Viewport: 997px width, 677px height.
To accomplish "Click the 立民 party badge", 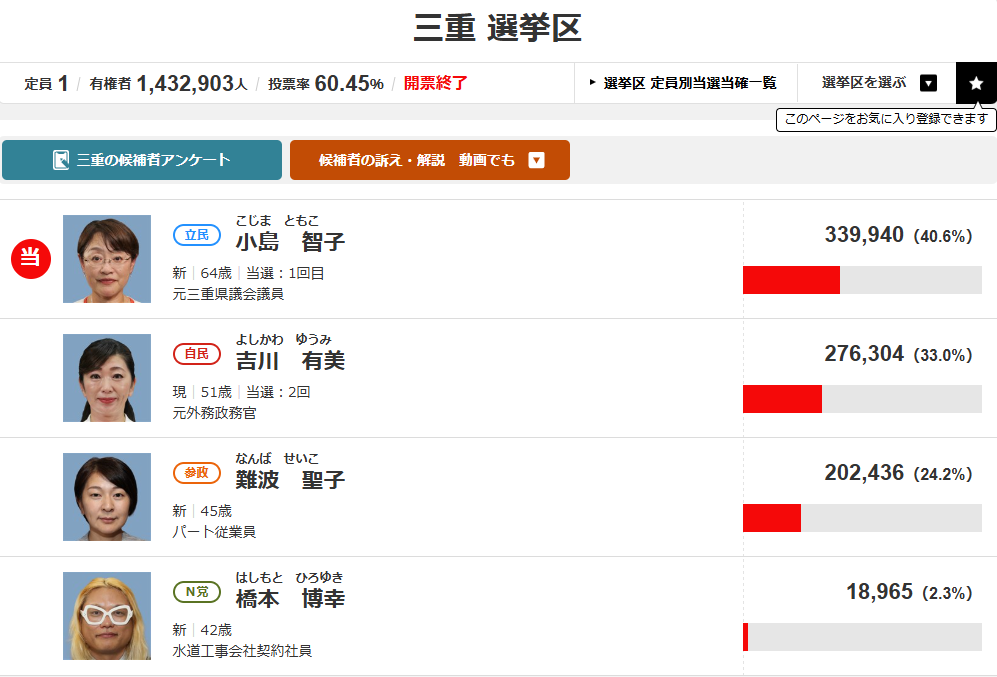I will point(197,235).
